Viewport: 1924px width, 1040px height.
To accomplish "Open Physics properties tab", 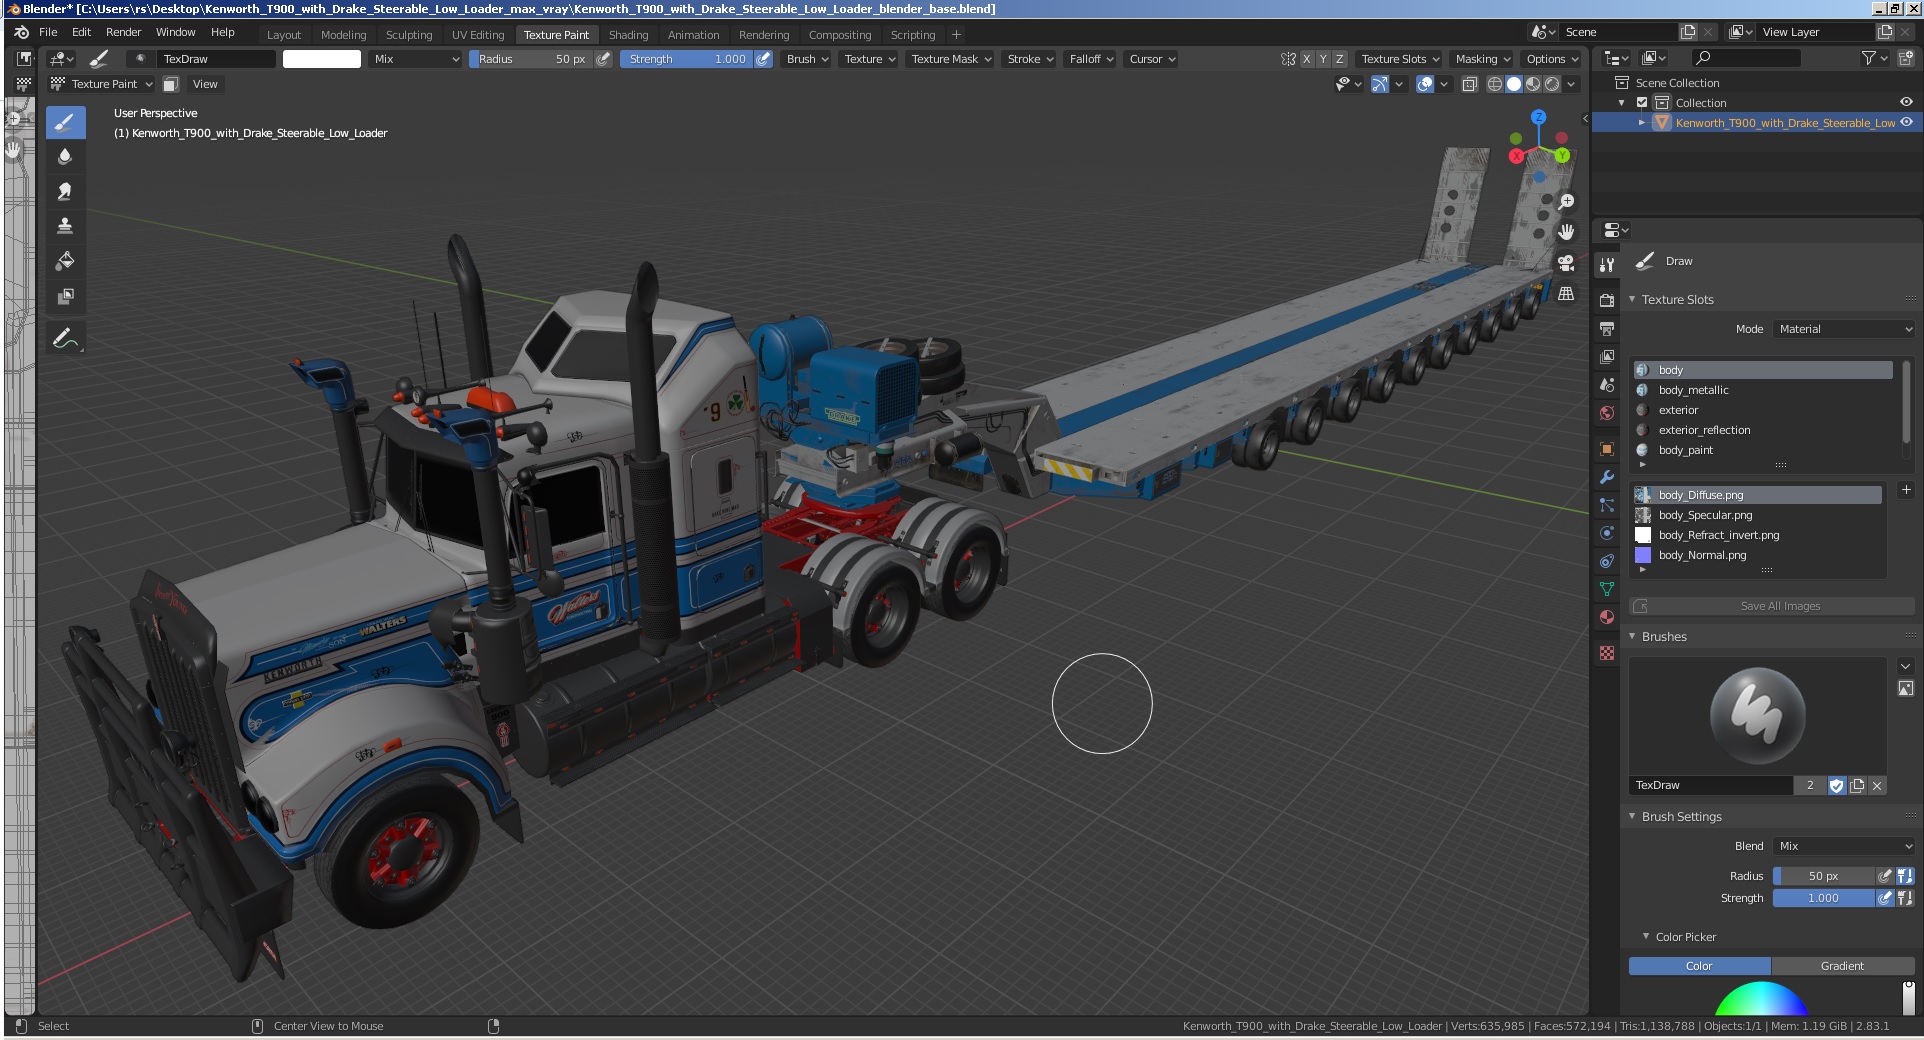I will click(1607, 533).
